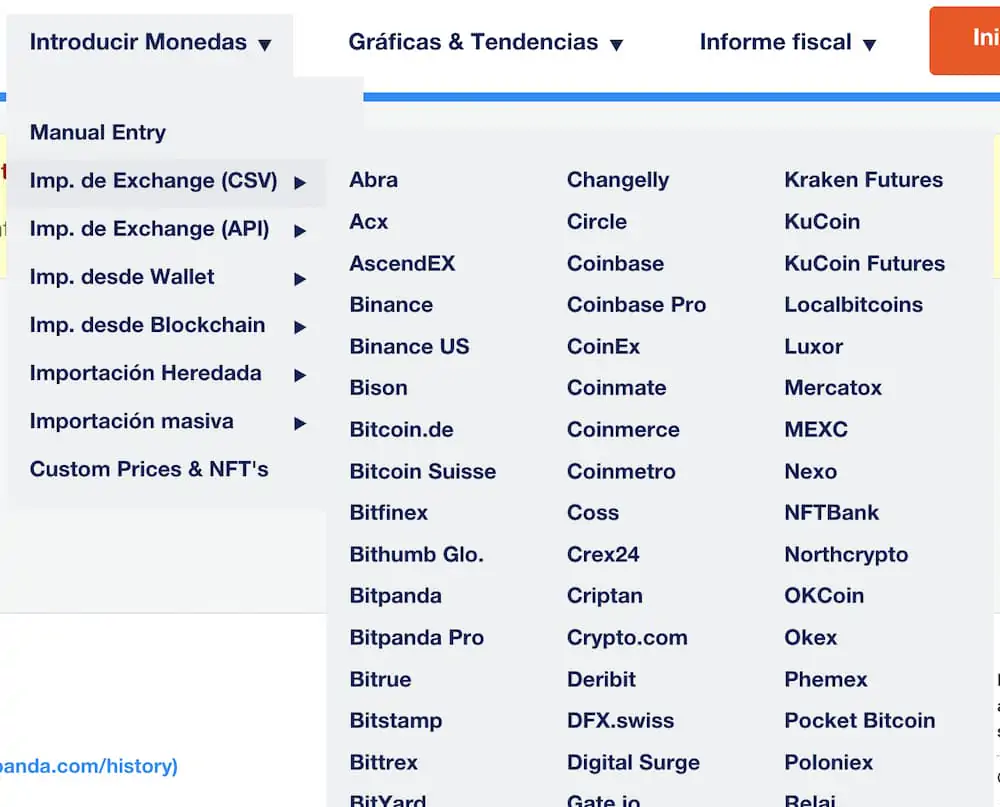Select the Binance exchange import
This screenshot has height=807, width=1000.
(391, 304)
